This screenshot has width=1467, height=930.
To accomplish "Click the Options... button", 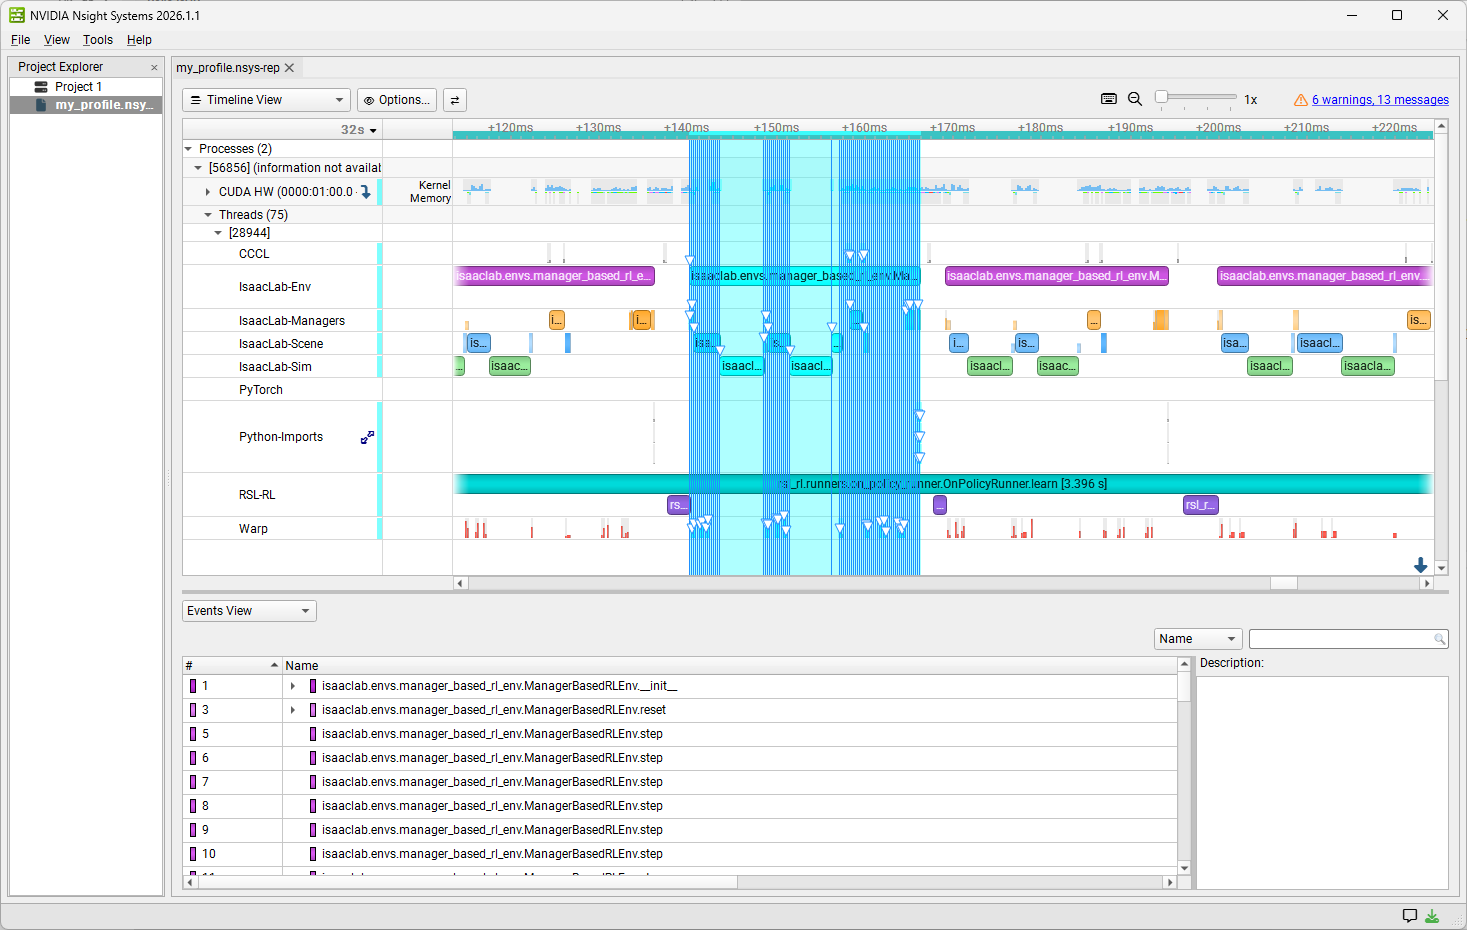I will [x=397, y=100].
